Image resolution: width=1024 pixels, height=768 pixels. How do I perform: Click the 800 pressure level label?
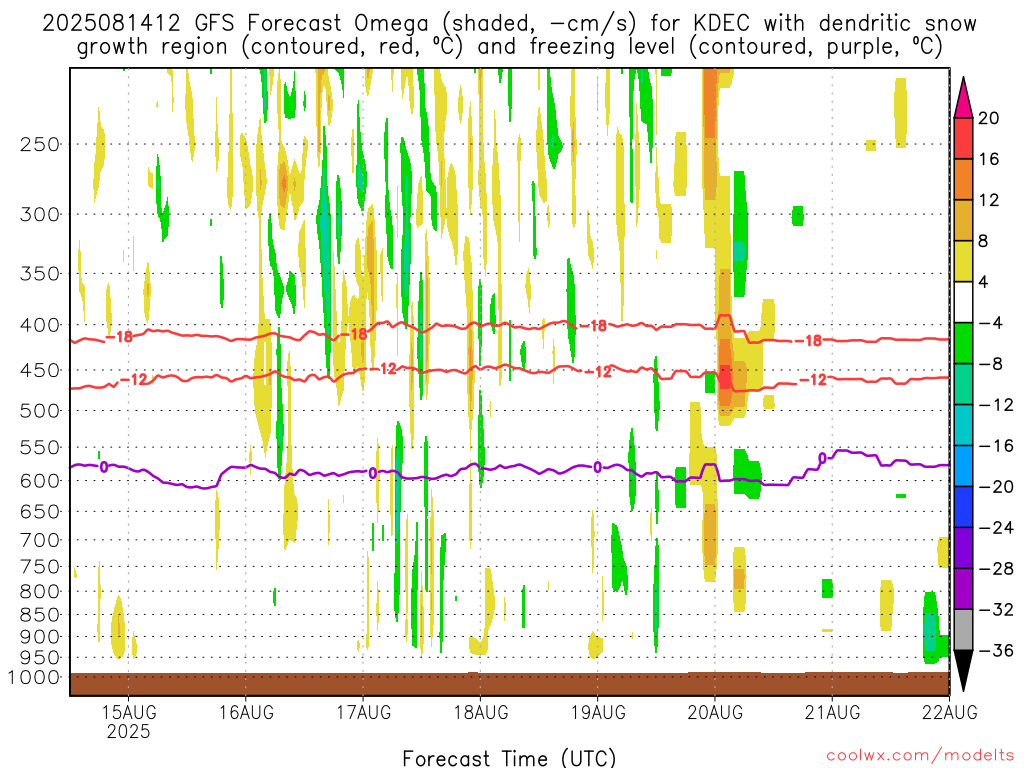pos(40,592)
